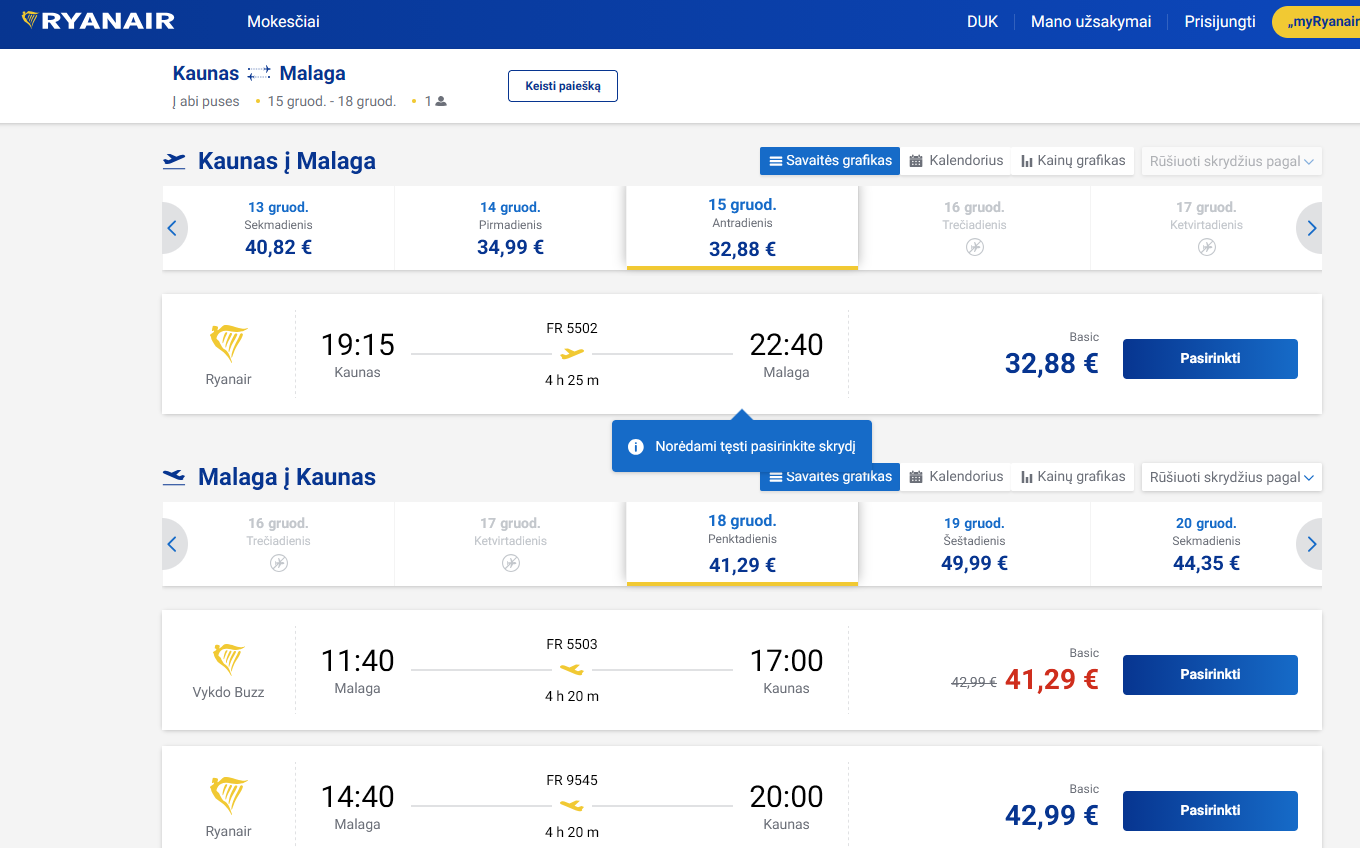
Task: Open Mokesčiai in the header
Action: (283, 21)
